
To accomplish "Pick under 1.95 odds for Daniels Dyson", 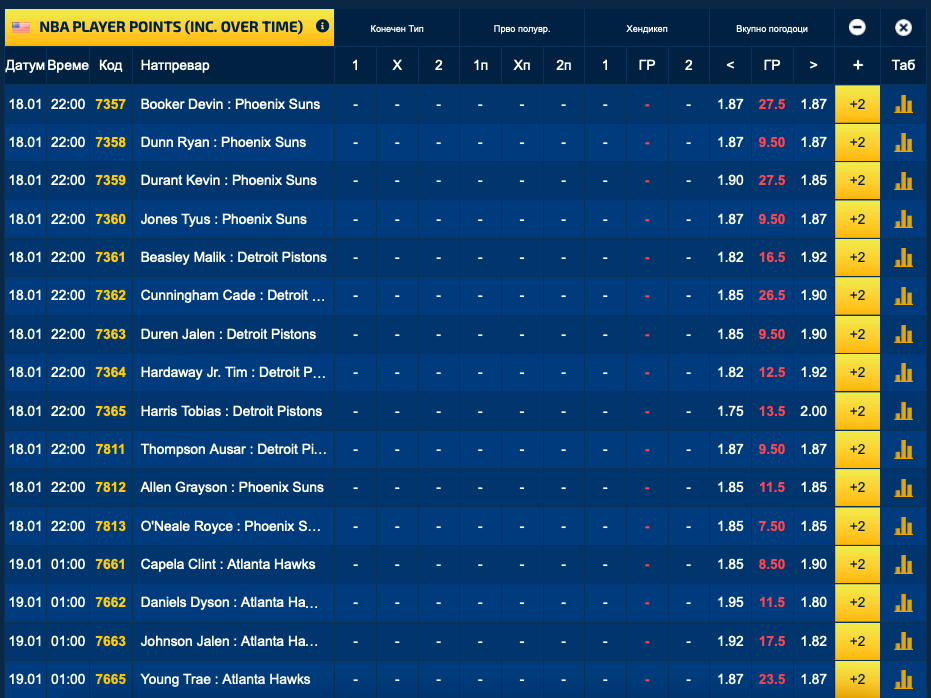I will point(730,602).
